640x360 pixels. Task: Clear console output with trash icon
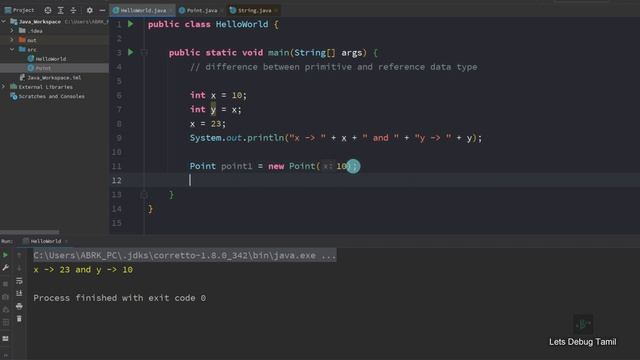click(x=19, y=319)
